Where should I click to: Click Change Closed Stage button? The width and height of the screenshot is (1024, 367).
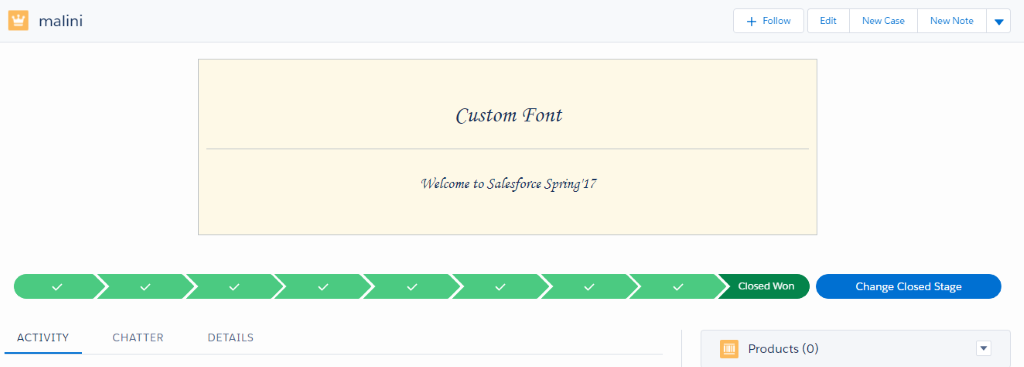(908, 287)
